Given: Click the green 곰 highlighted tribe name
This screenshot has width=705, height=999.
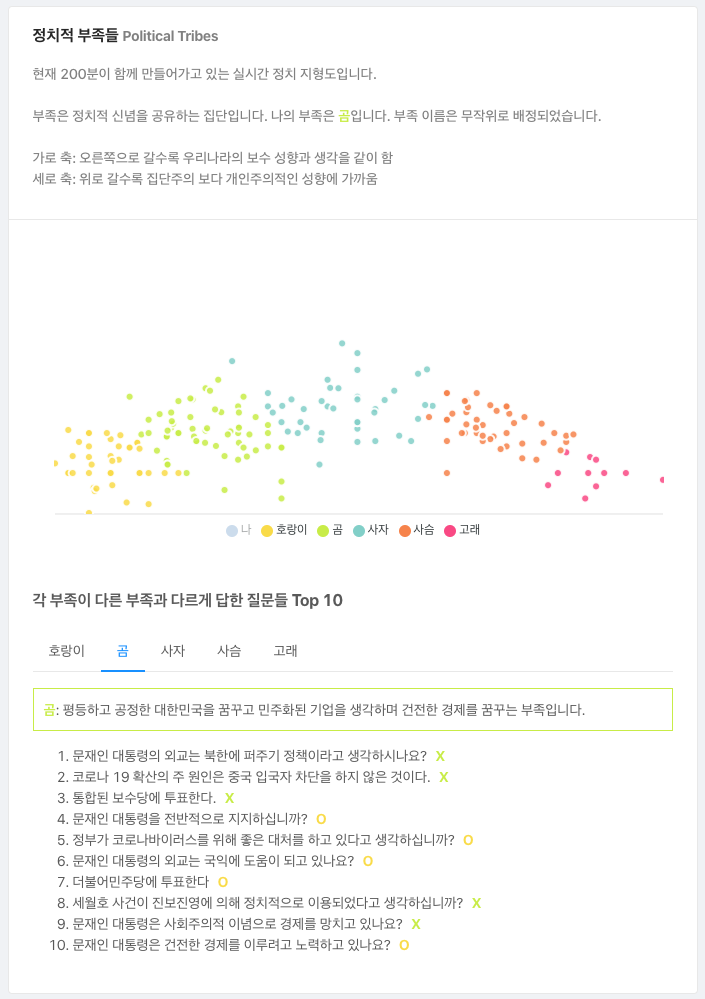Looking at the screenshot, I should tap(344, 116).
